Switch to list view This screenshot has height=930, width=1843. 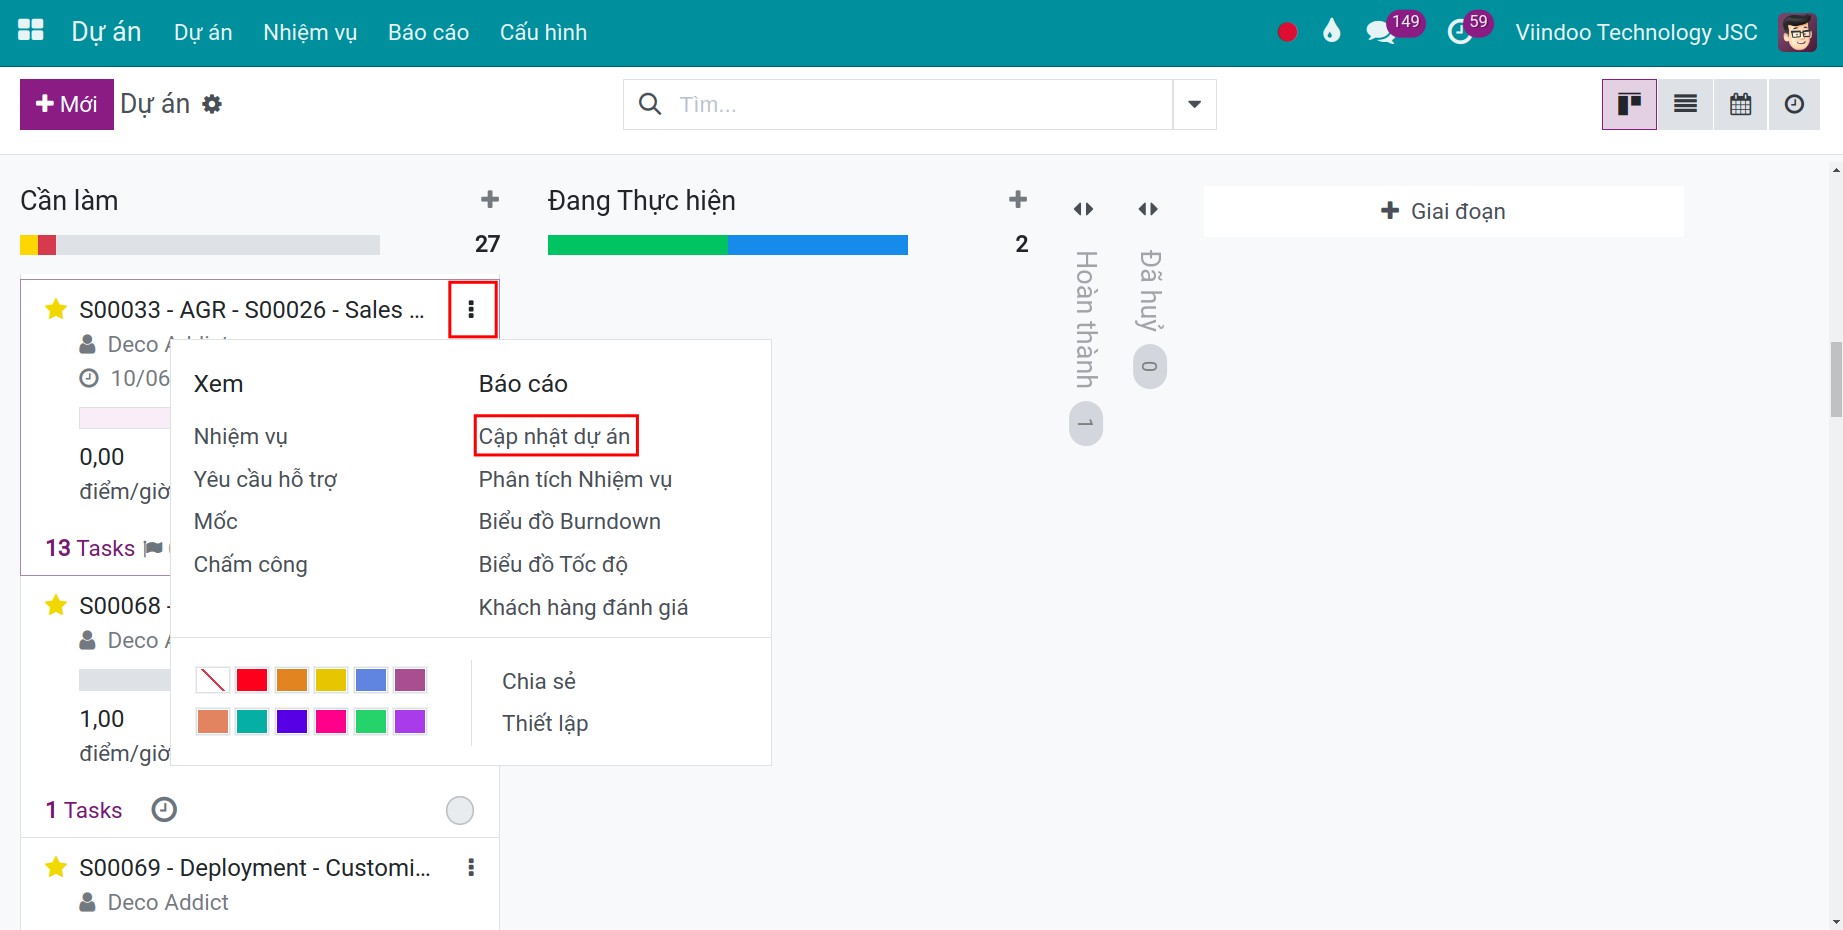click(1685, 104)
